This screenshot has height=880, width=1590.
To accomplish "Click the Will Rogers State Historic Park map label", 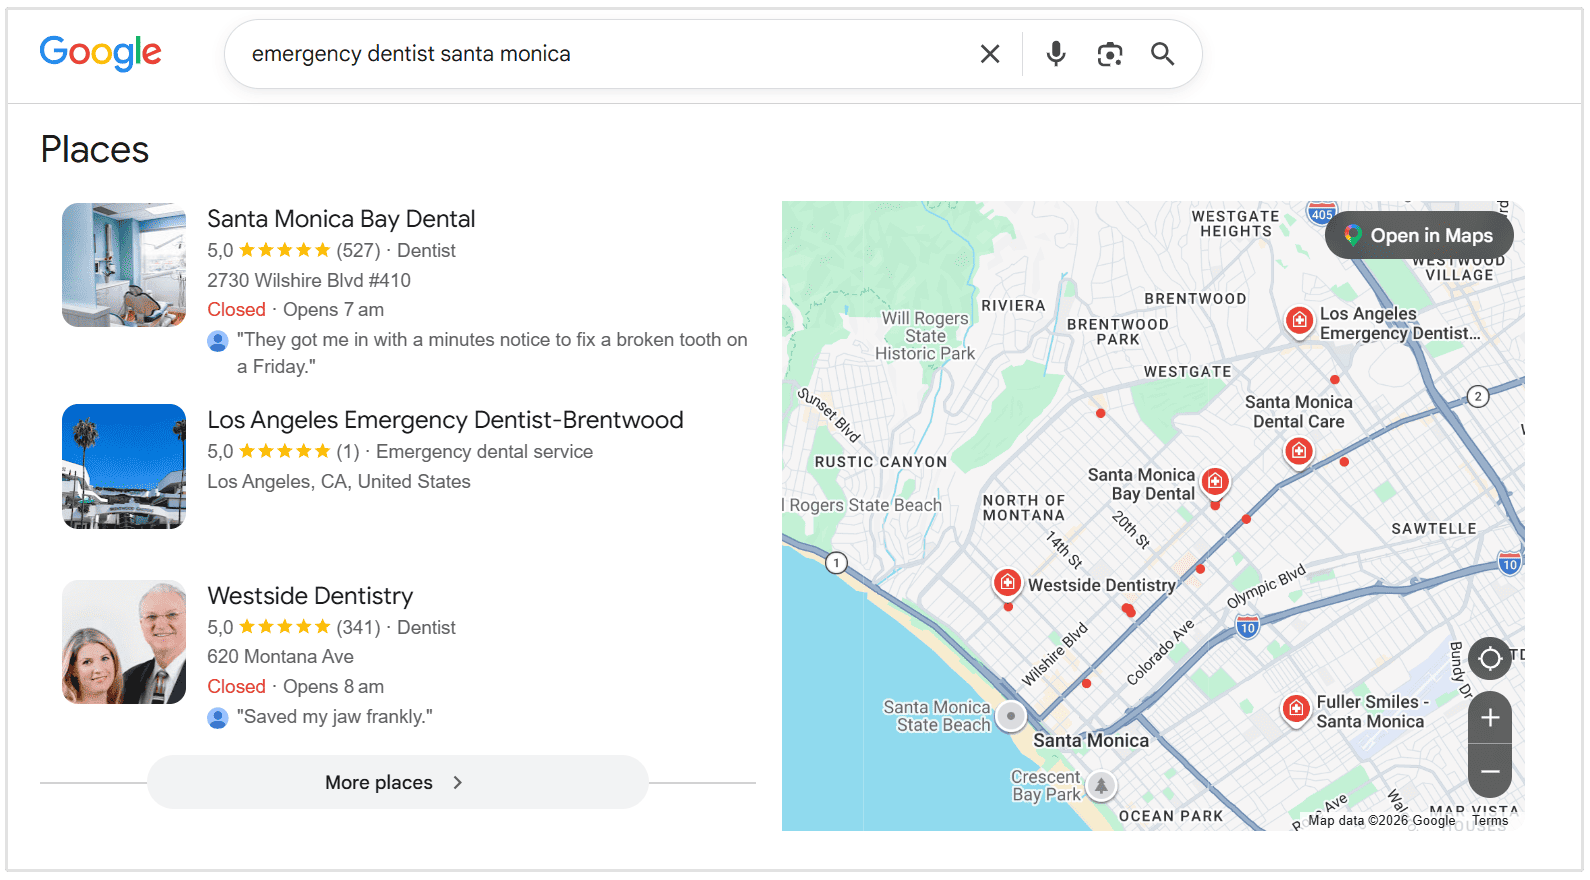I will click(925, 336).
